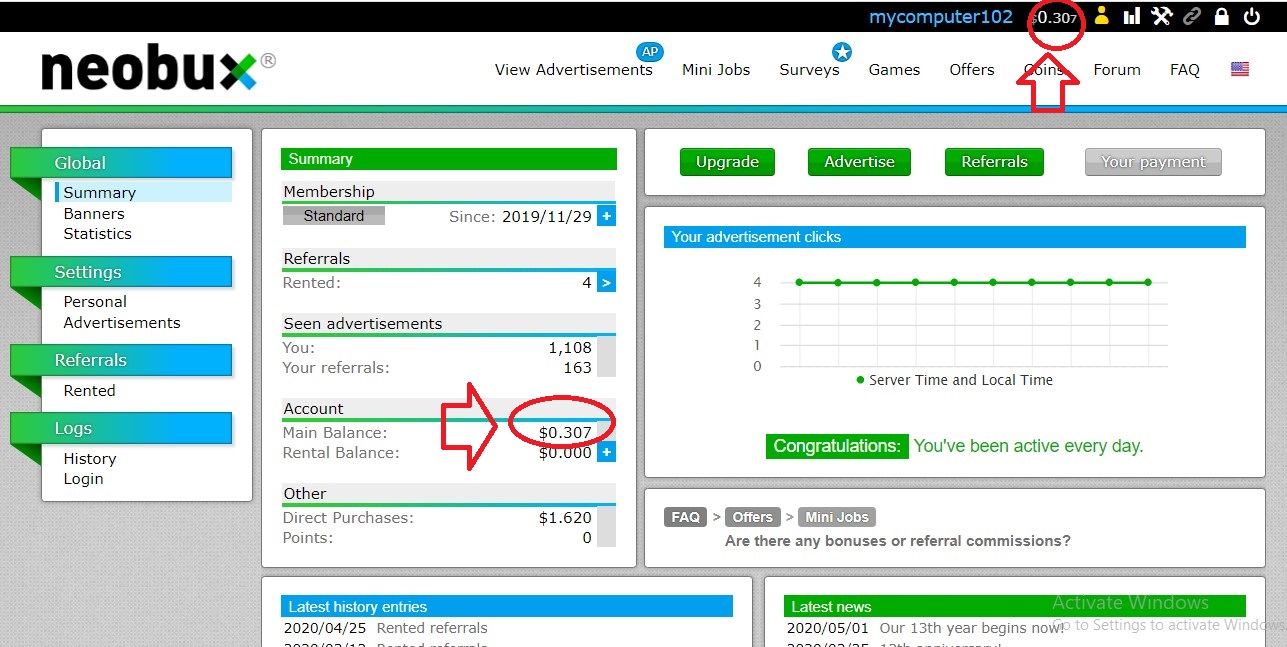
Task: Open Login under Logs
Action: click(83, 479)
